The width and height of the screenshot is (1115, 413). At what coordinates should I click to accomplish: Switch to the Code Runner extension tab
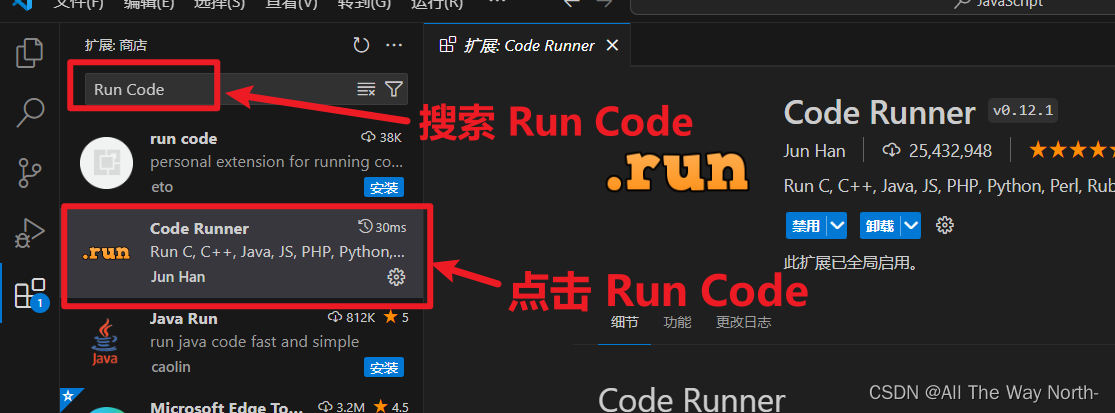click(x=528, y=45)
